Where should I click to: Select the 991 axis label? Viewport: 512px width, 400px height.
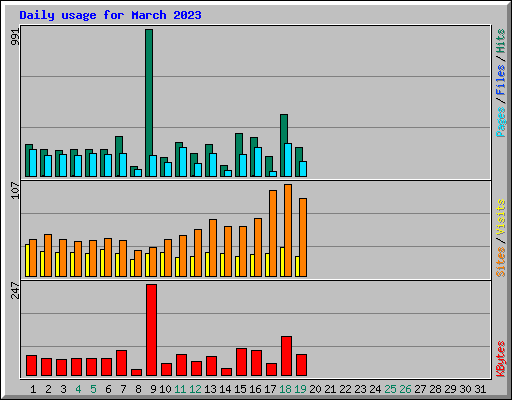(x=16, y=37)
